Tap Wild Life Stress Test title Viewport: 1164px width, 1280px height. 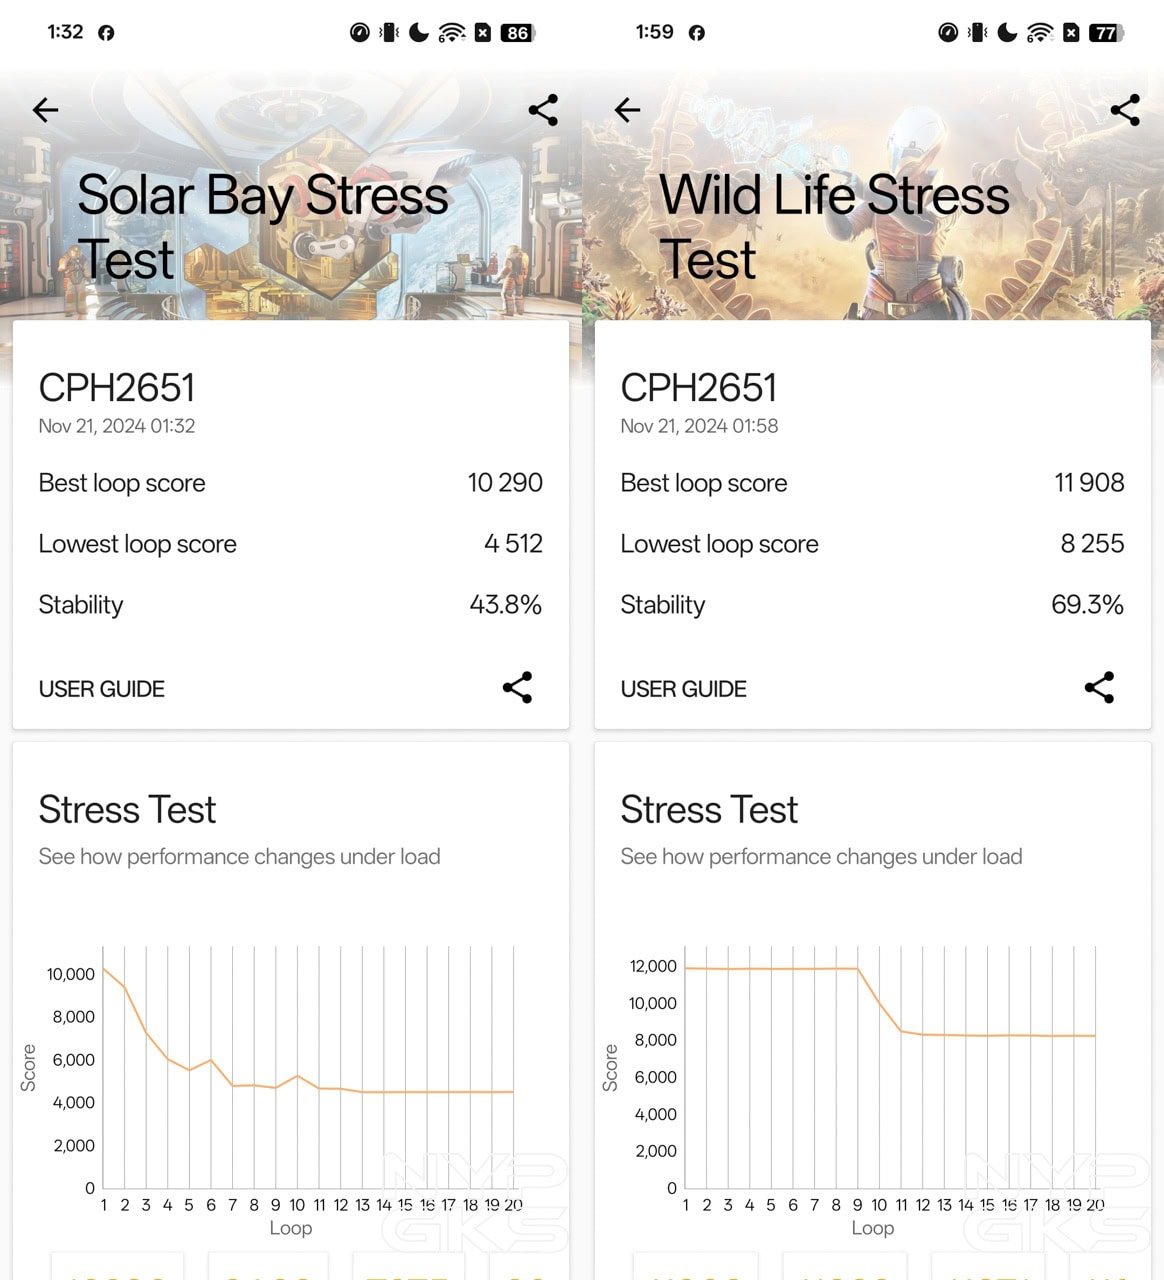click(x=834, y=227)
